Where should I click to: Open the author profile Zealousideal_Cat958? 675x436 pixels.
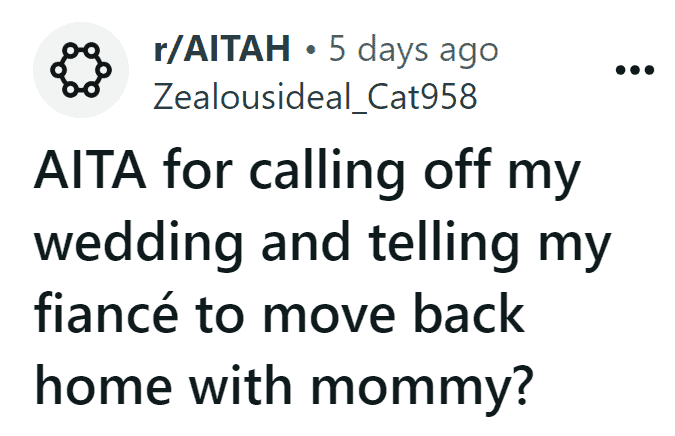(x=315, y=96)
